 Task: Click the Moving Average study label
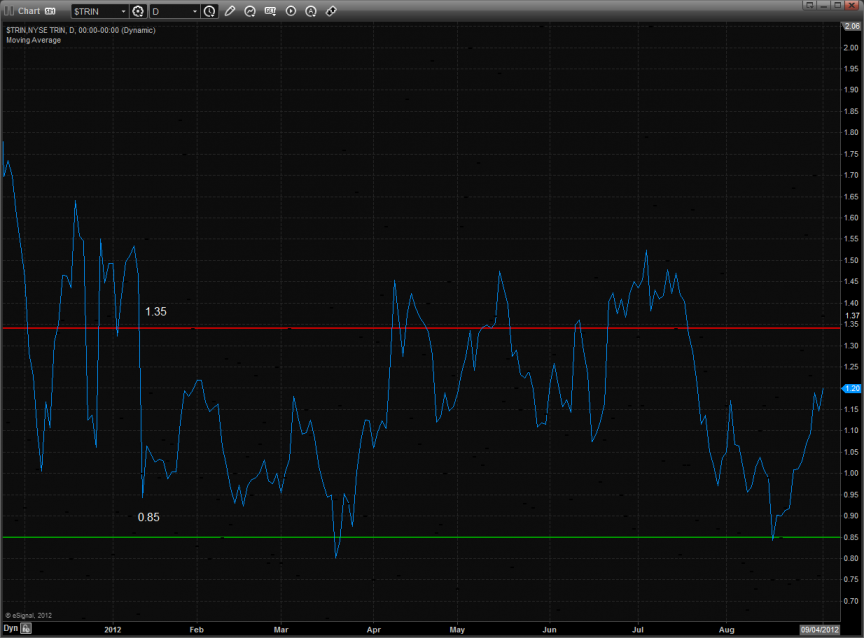tap(33, 40)
